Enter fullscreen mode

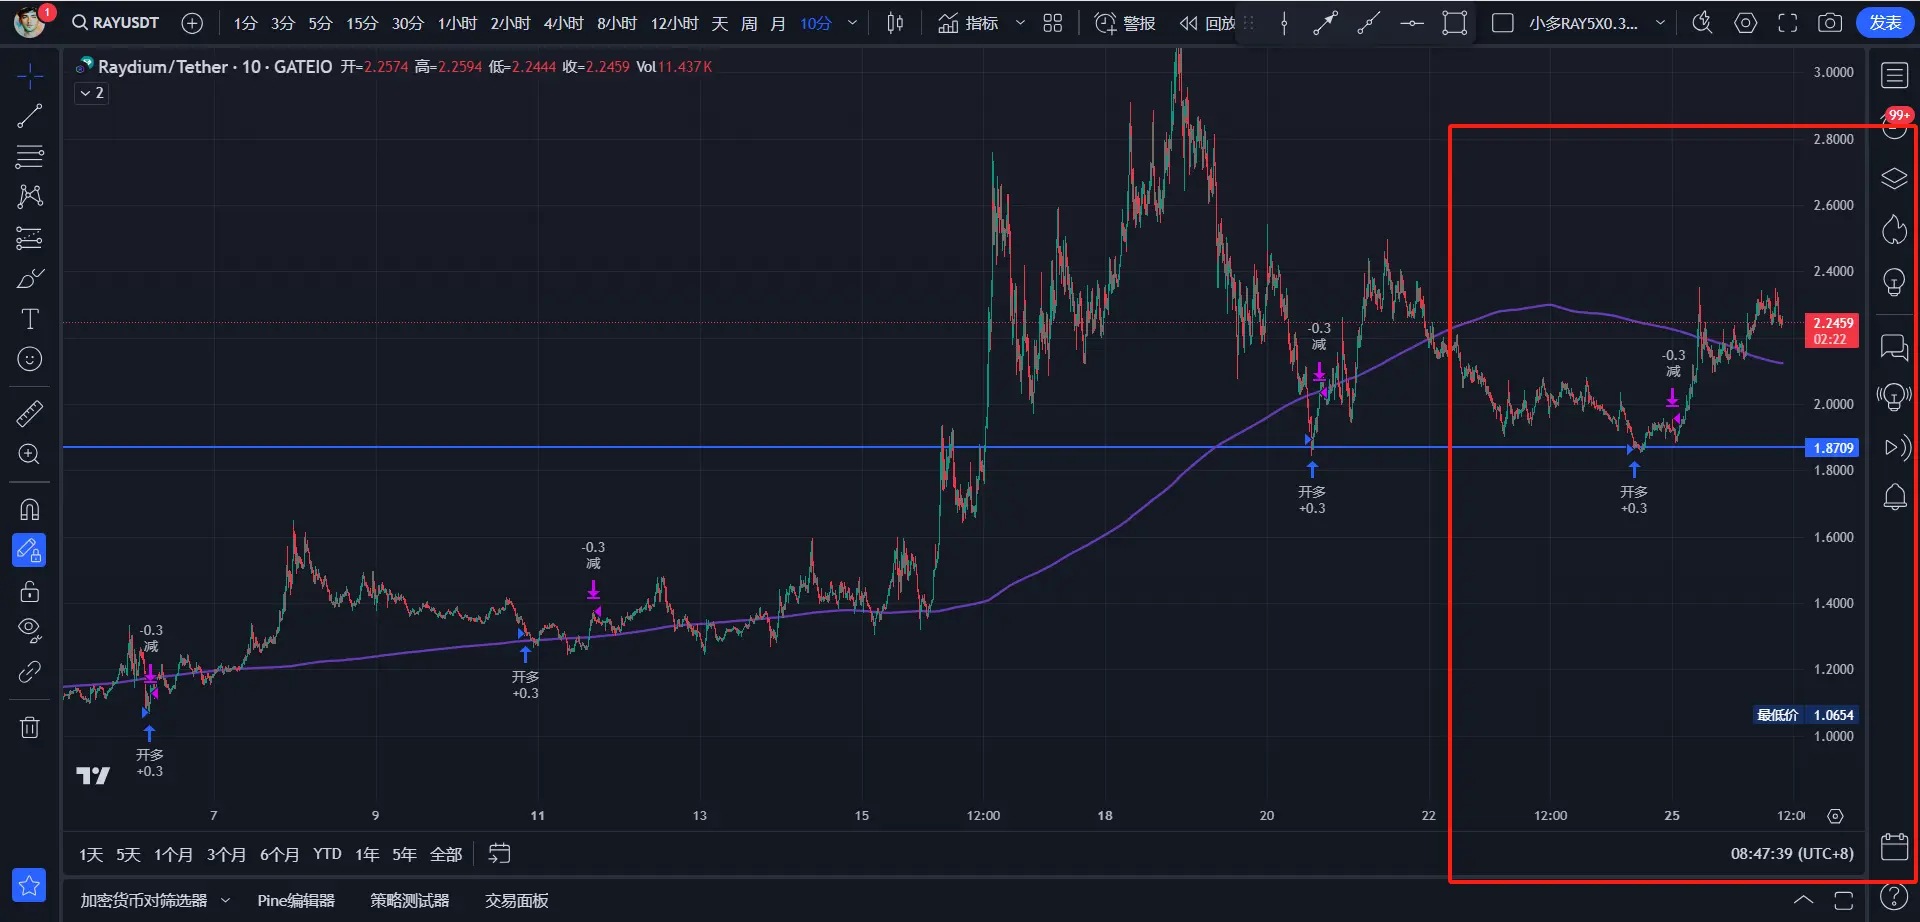click(x=1788, y=23)
